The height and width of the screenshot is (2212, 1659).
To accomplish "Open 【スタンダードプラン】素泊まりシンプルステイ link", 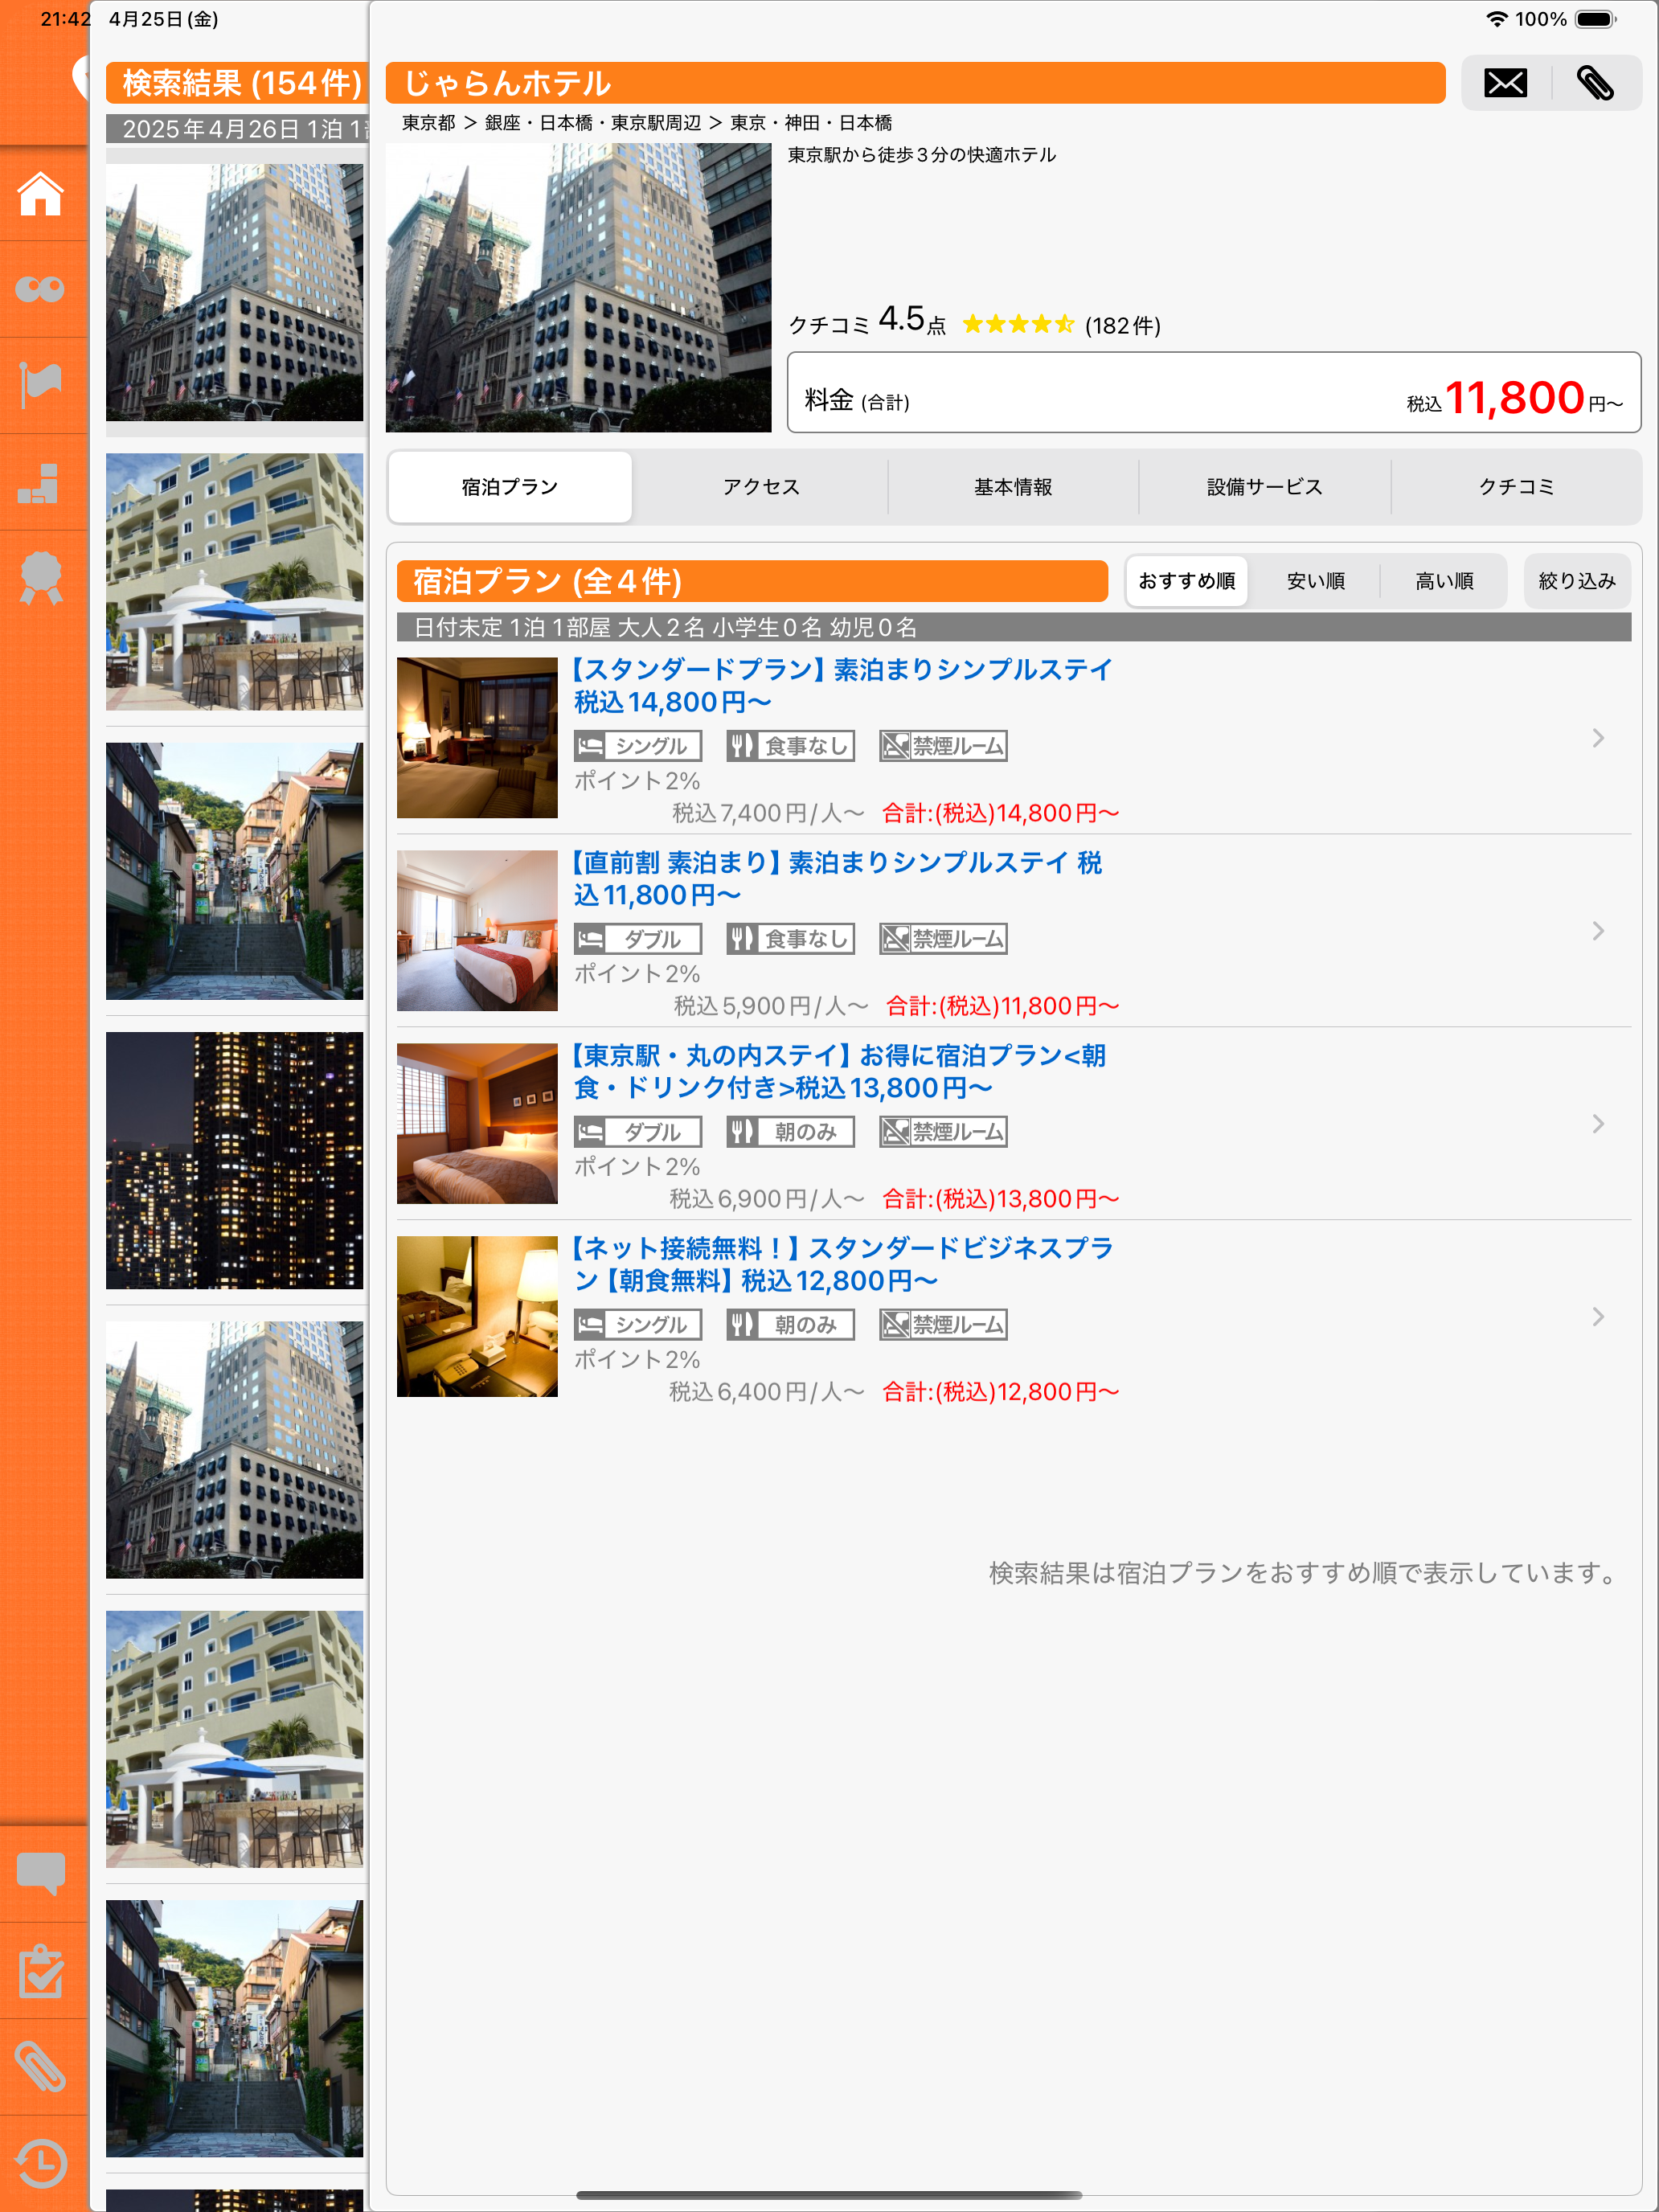I will pyautogui.click(x=842, y=686).
